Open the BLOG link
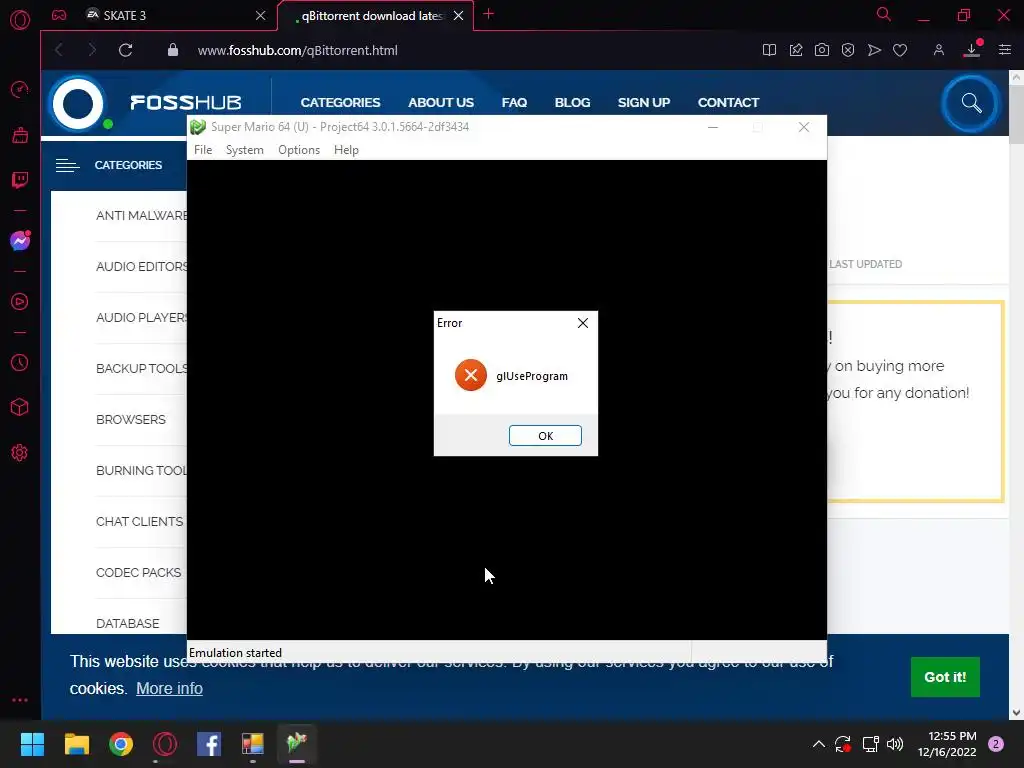The width and height of the screenshot is (1024, 768). point(572,103)
